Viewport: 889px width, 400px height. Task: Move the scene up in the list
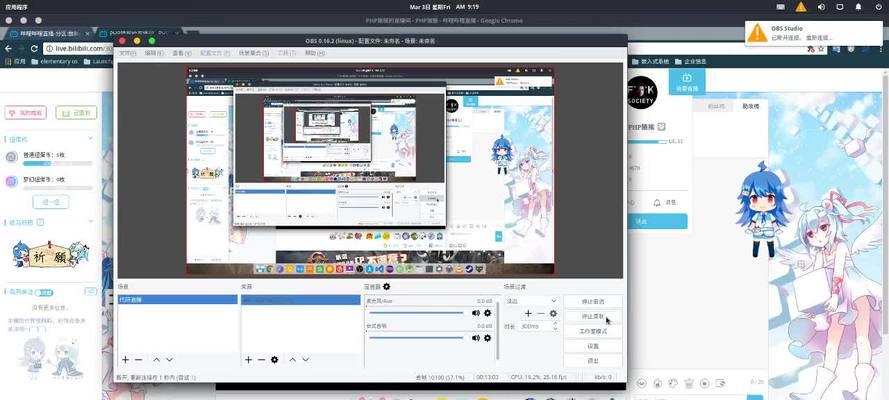pyautogui.click(x=156, y=360)
